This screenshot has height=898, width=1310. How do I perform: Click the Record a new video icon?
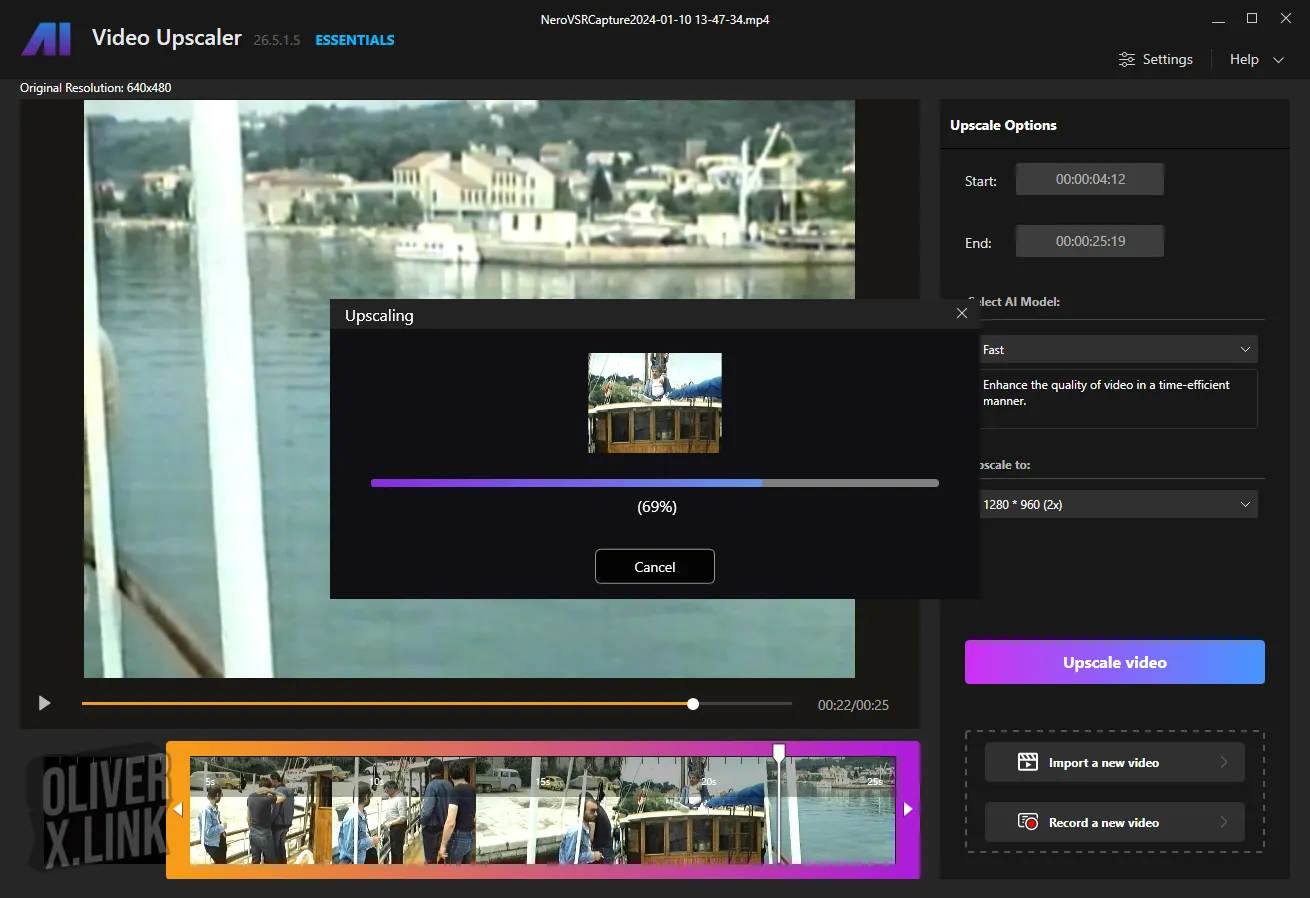pyautogui.click(x=1027, y=822)
